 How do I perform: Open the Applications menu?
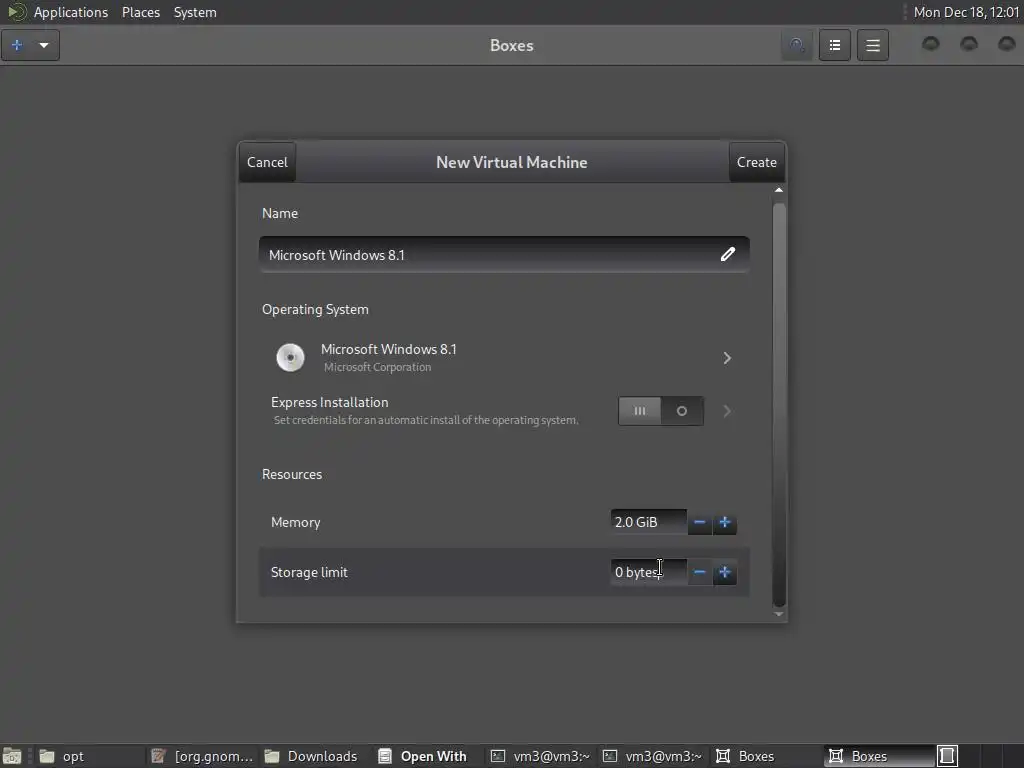(x=71, y=12)
